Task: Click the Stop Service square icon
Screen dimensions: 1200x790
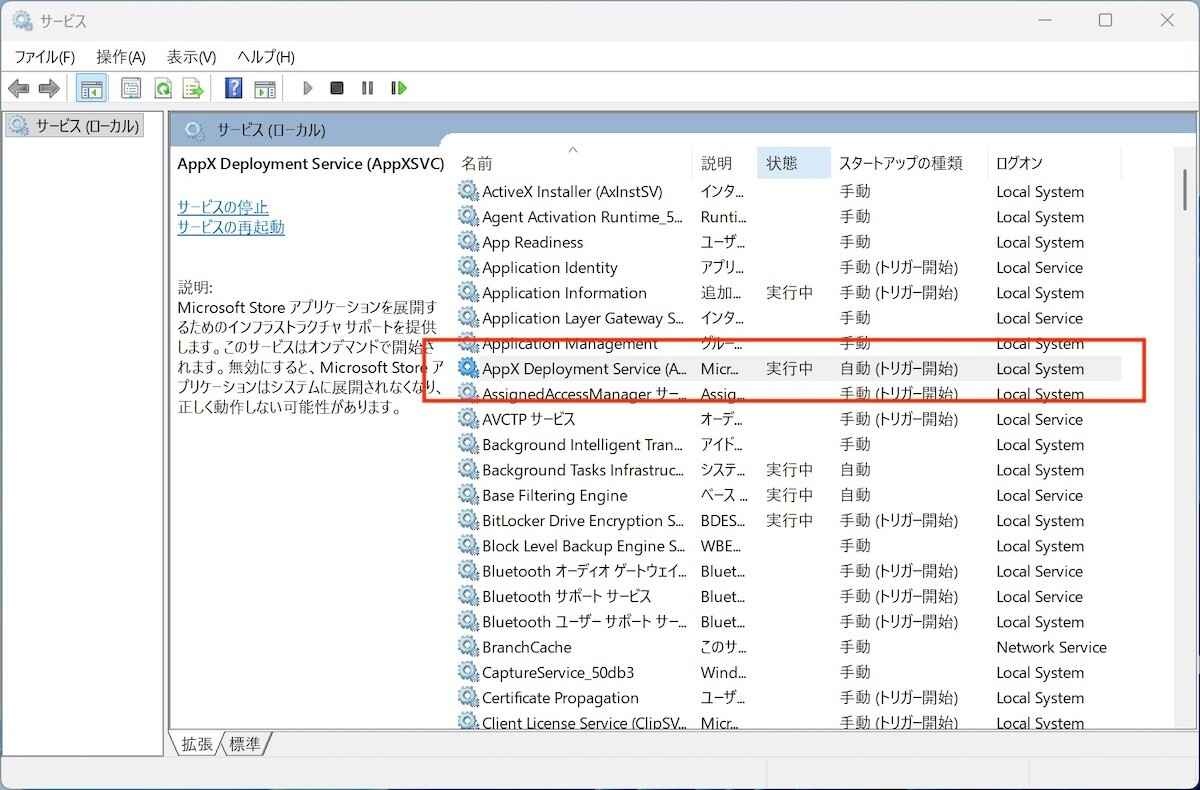Action: (x=337, y=89)
